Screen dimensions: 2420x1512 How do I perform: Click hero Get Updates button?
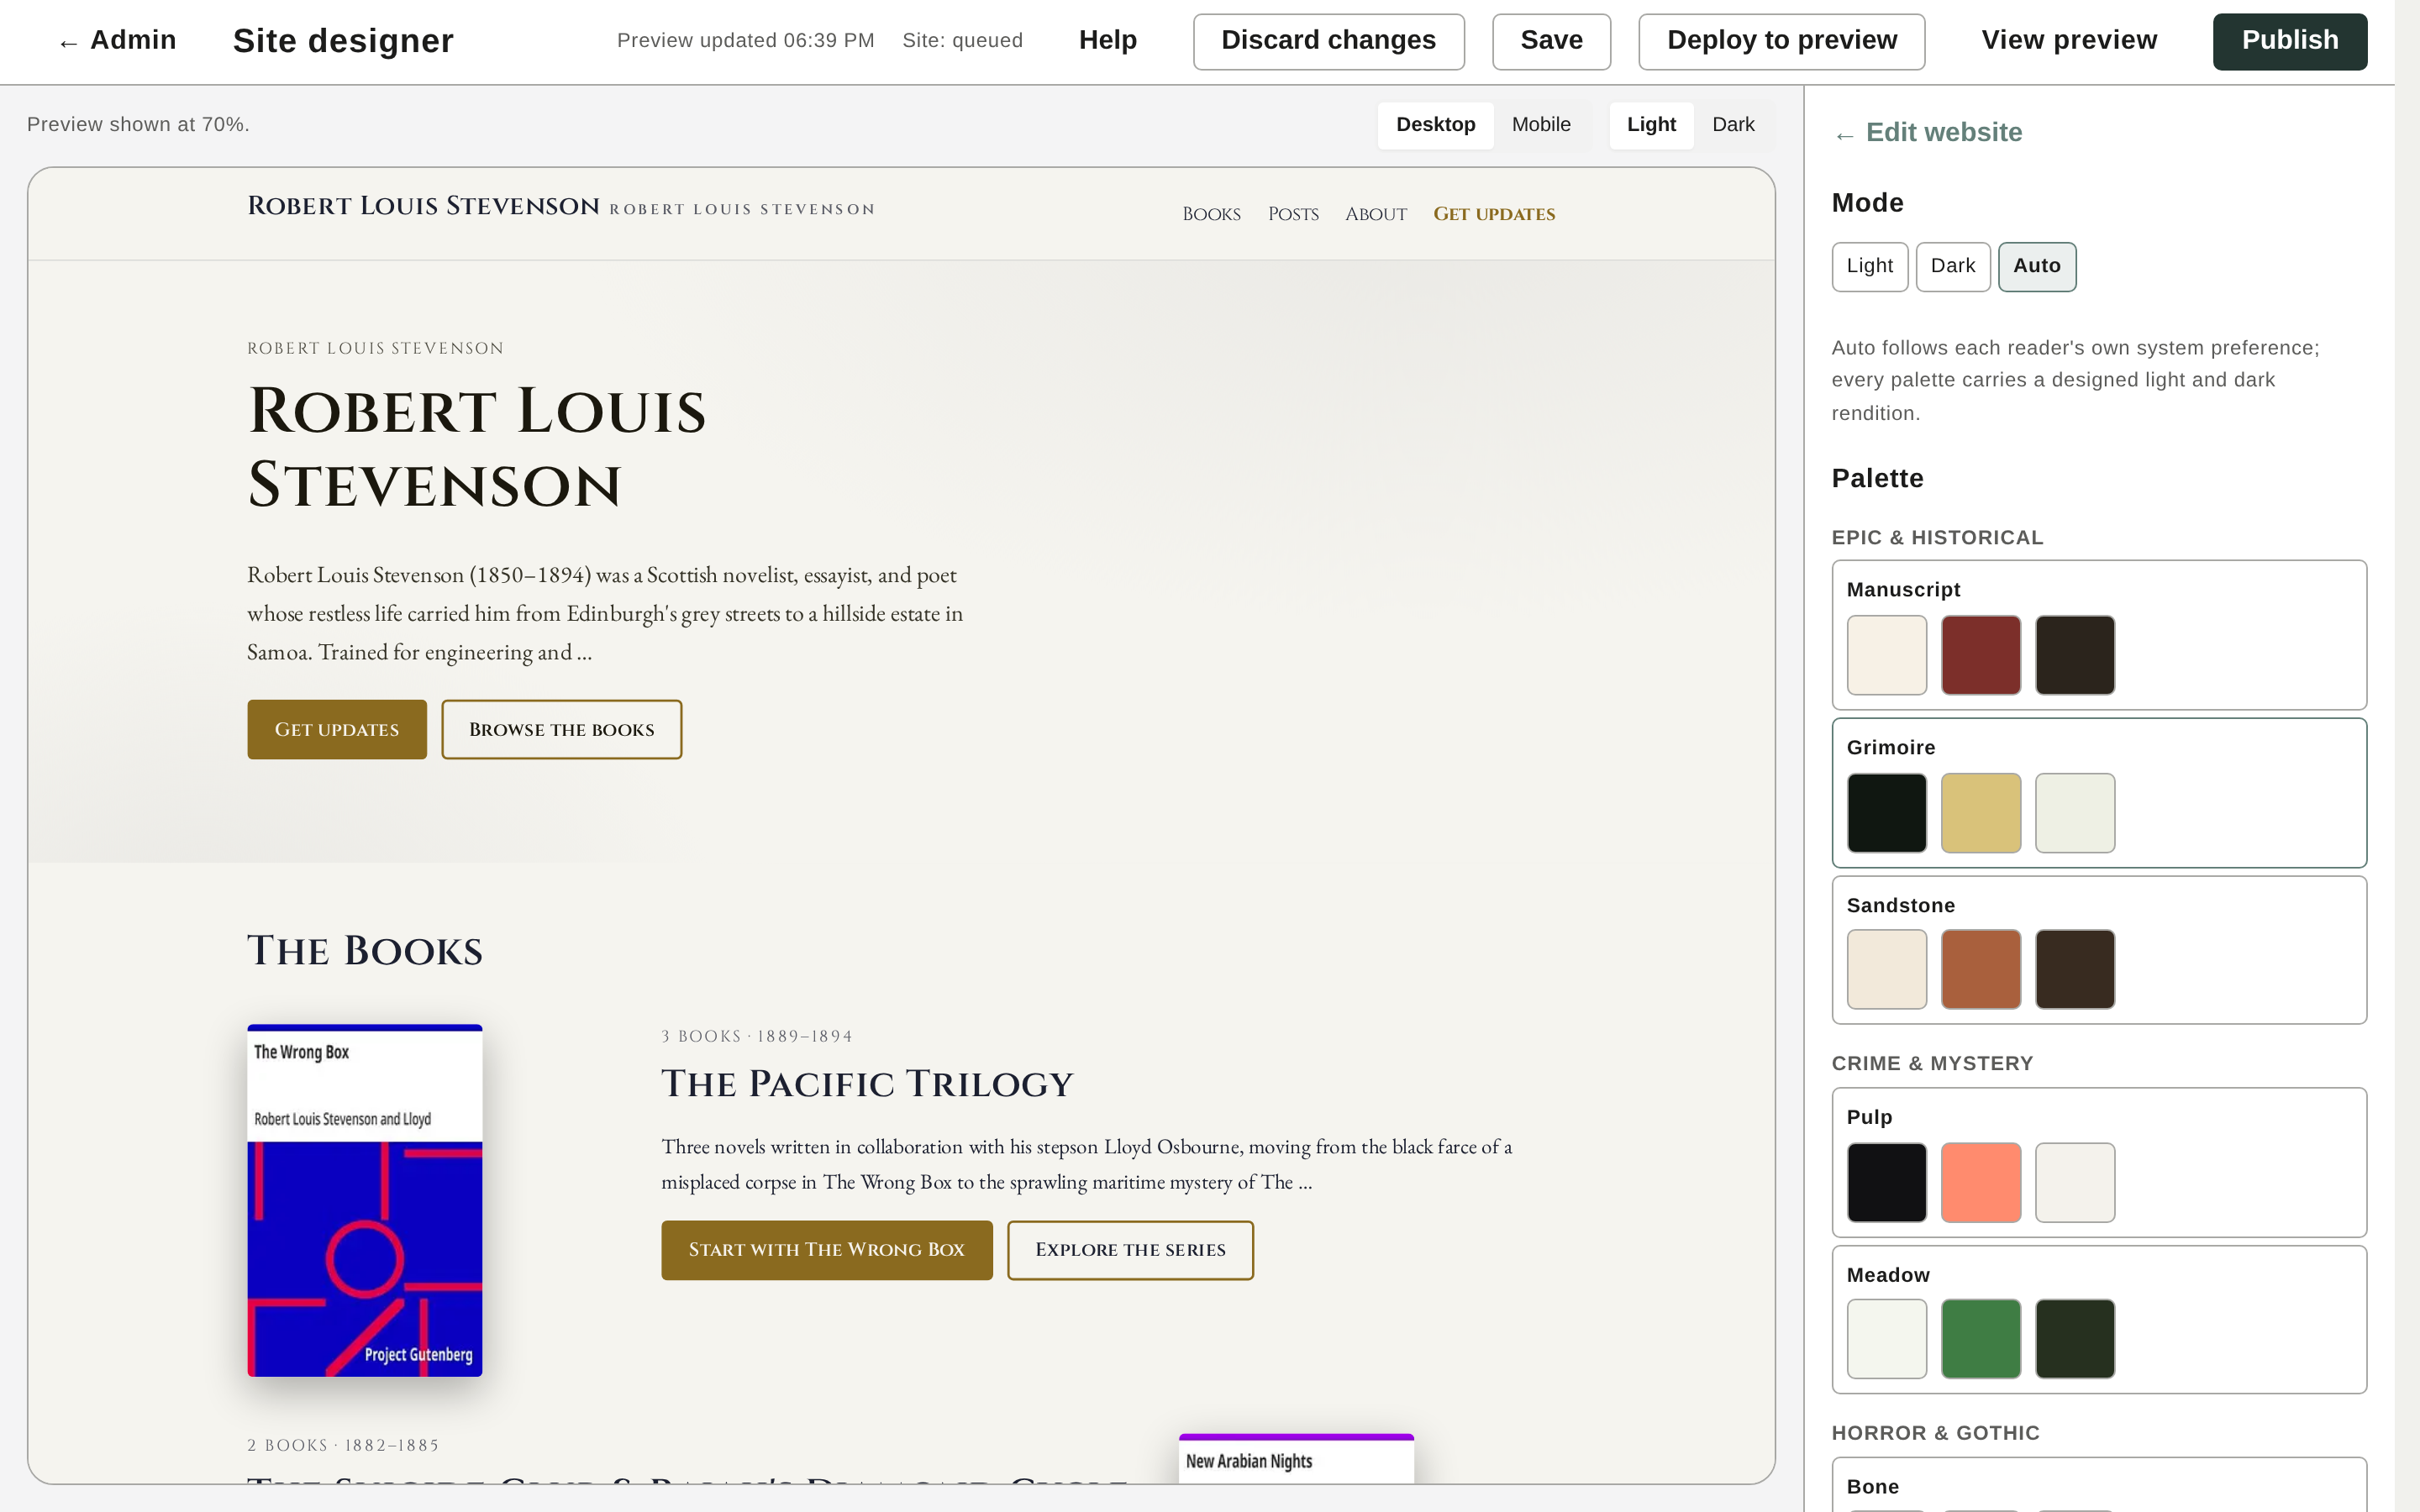tap(337, 729)
